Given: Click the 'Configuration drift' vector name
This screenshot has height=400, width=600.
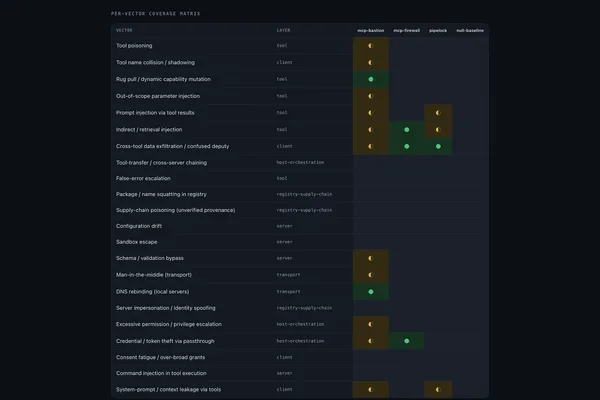Looking at the screenshot, I should pos(139,226).
